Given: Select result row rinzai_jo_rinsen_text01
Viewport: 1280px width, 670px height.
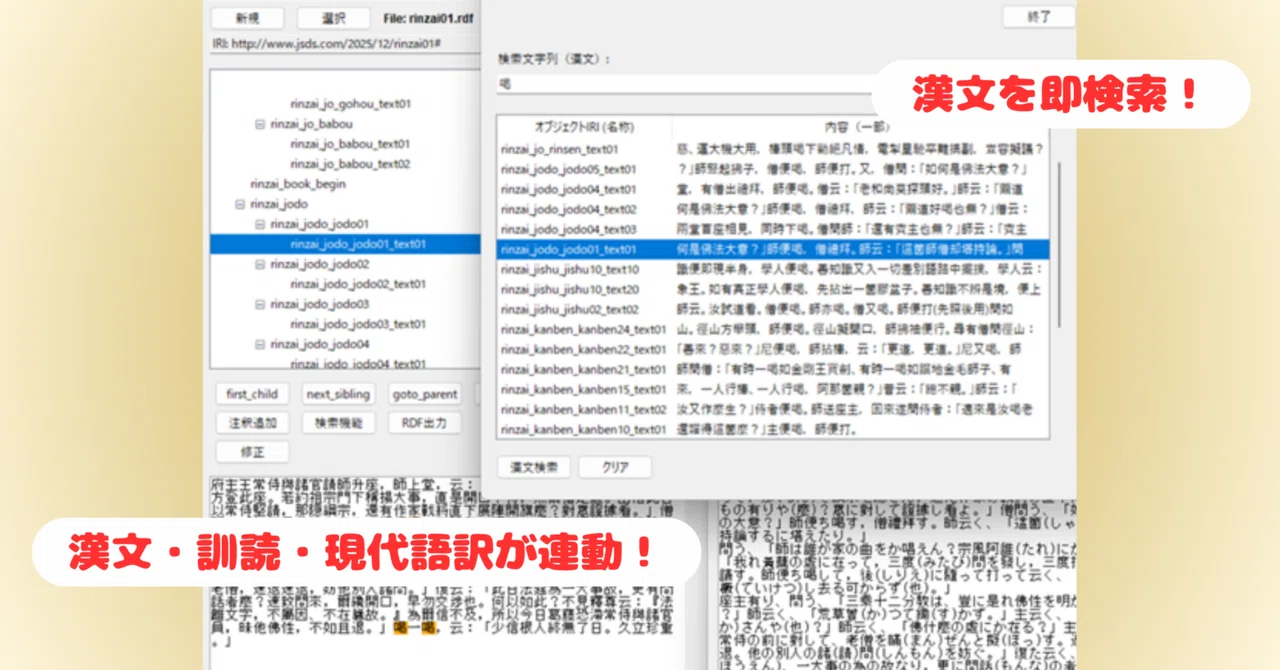Looking at the screenshot, I should (x=772, y=149).
